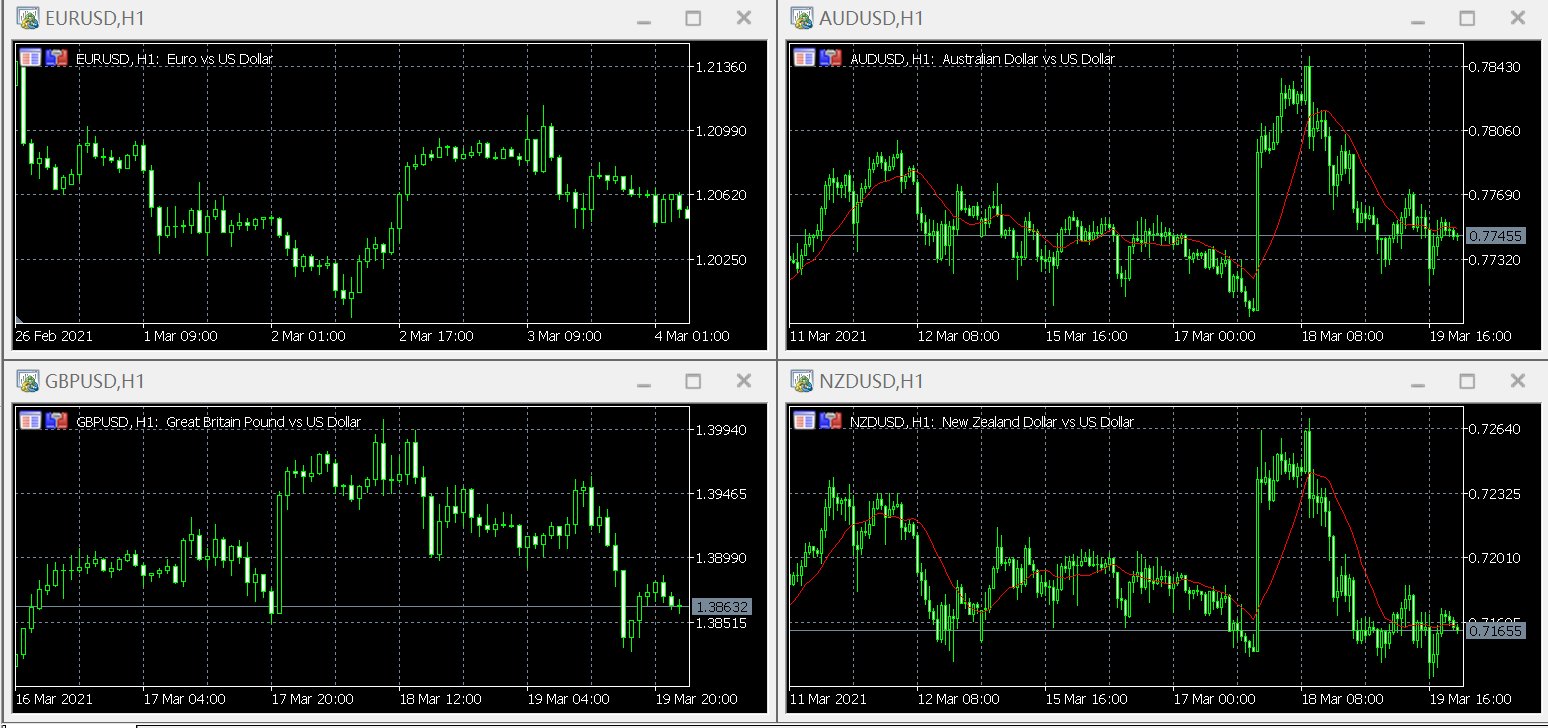This screenshot has width=1548, height=728.
Task: Maximize the GBPUSD,H1 chart window
Action: (693, 381)
